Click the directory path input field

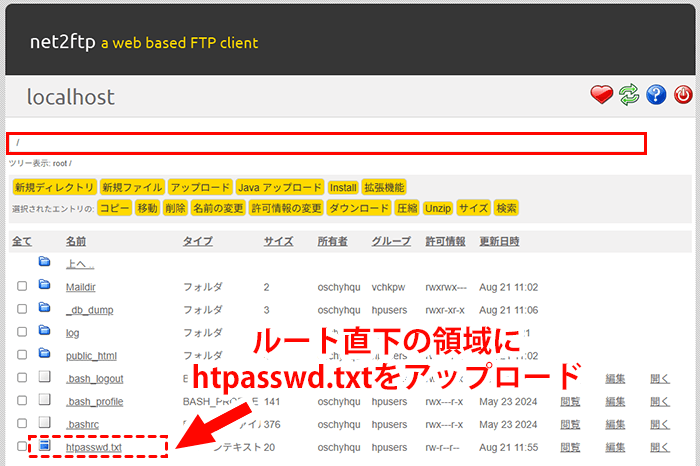(x=326, y=143)
